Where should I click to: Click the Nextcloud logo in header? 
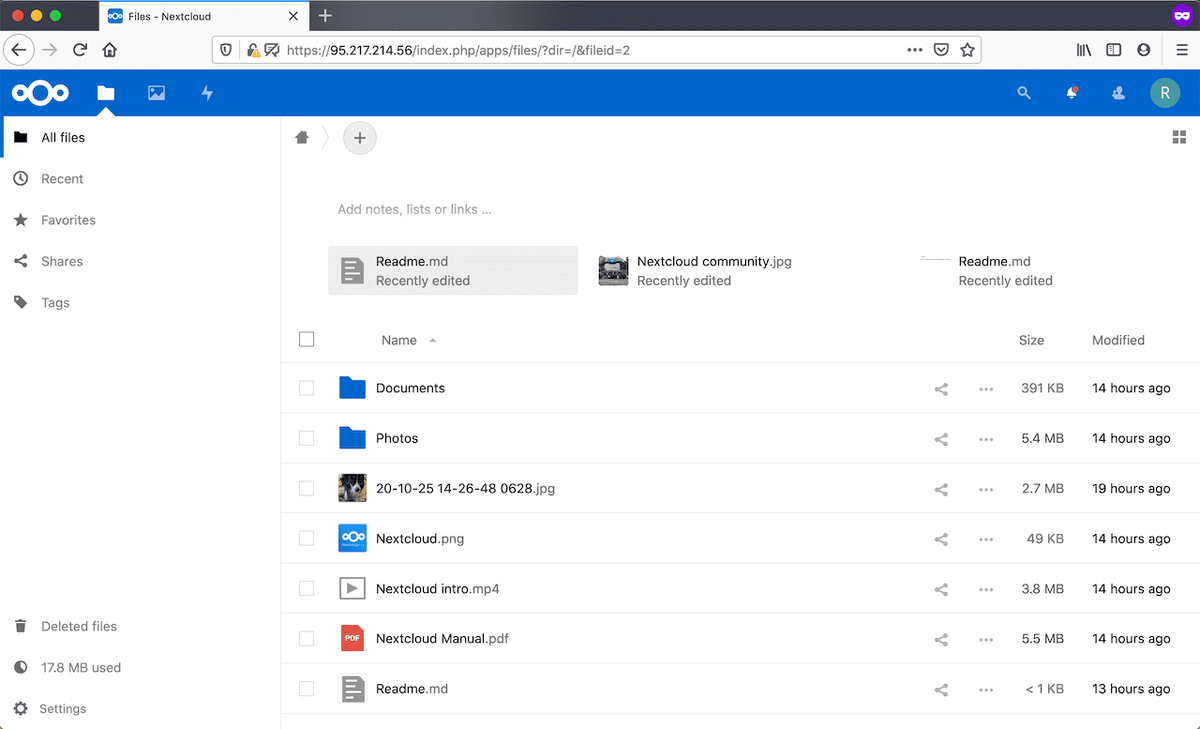[x=40, y=93]
